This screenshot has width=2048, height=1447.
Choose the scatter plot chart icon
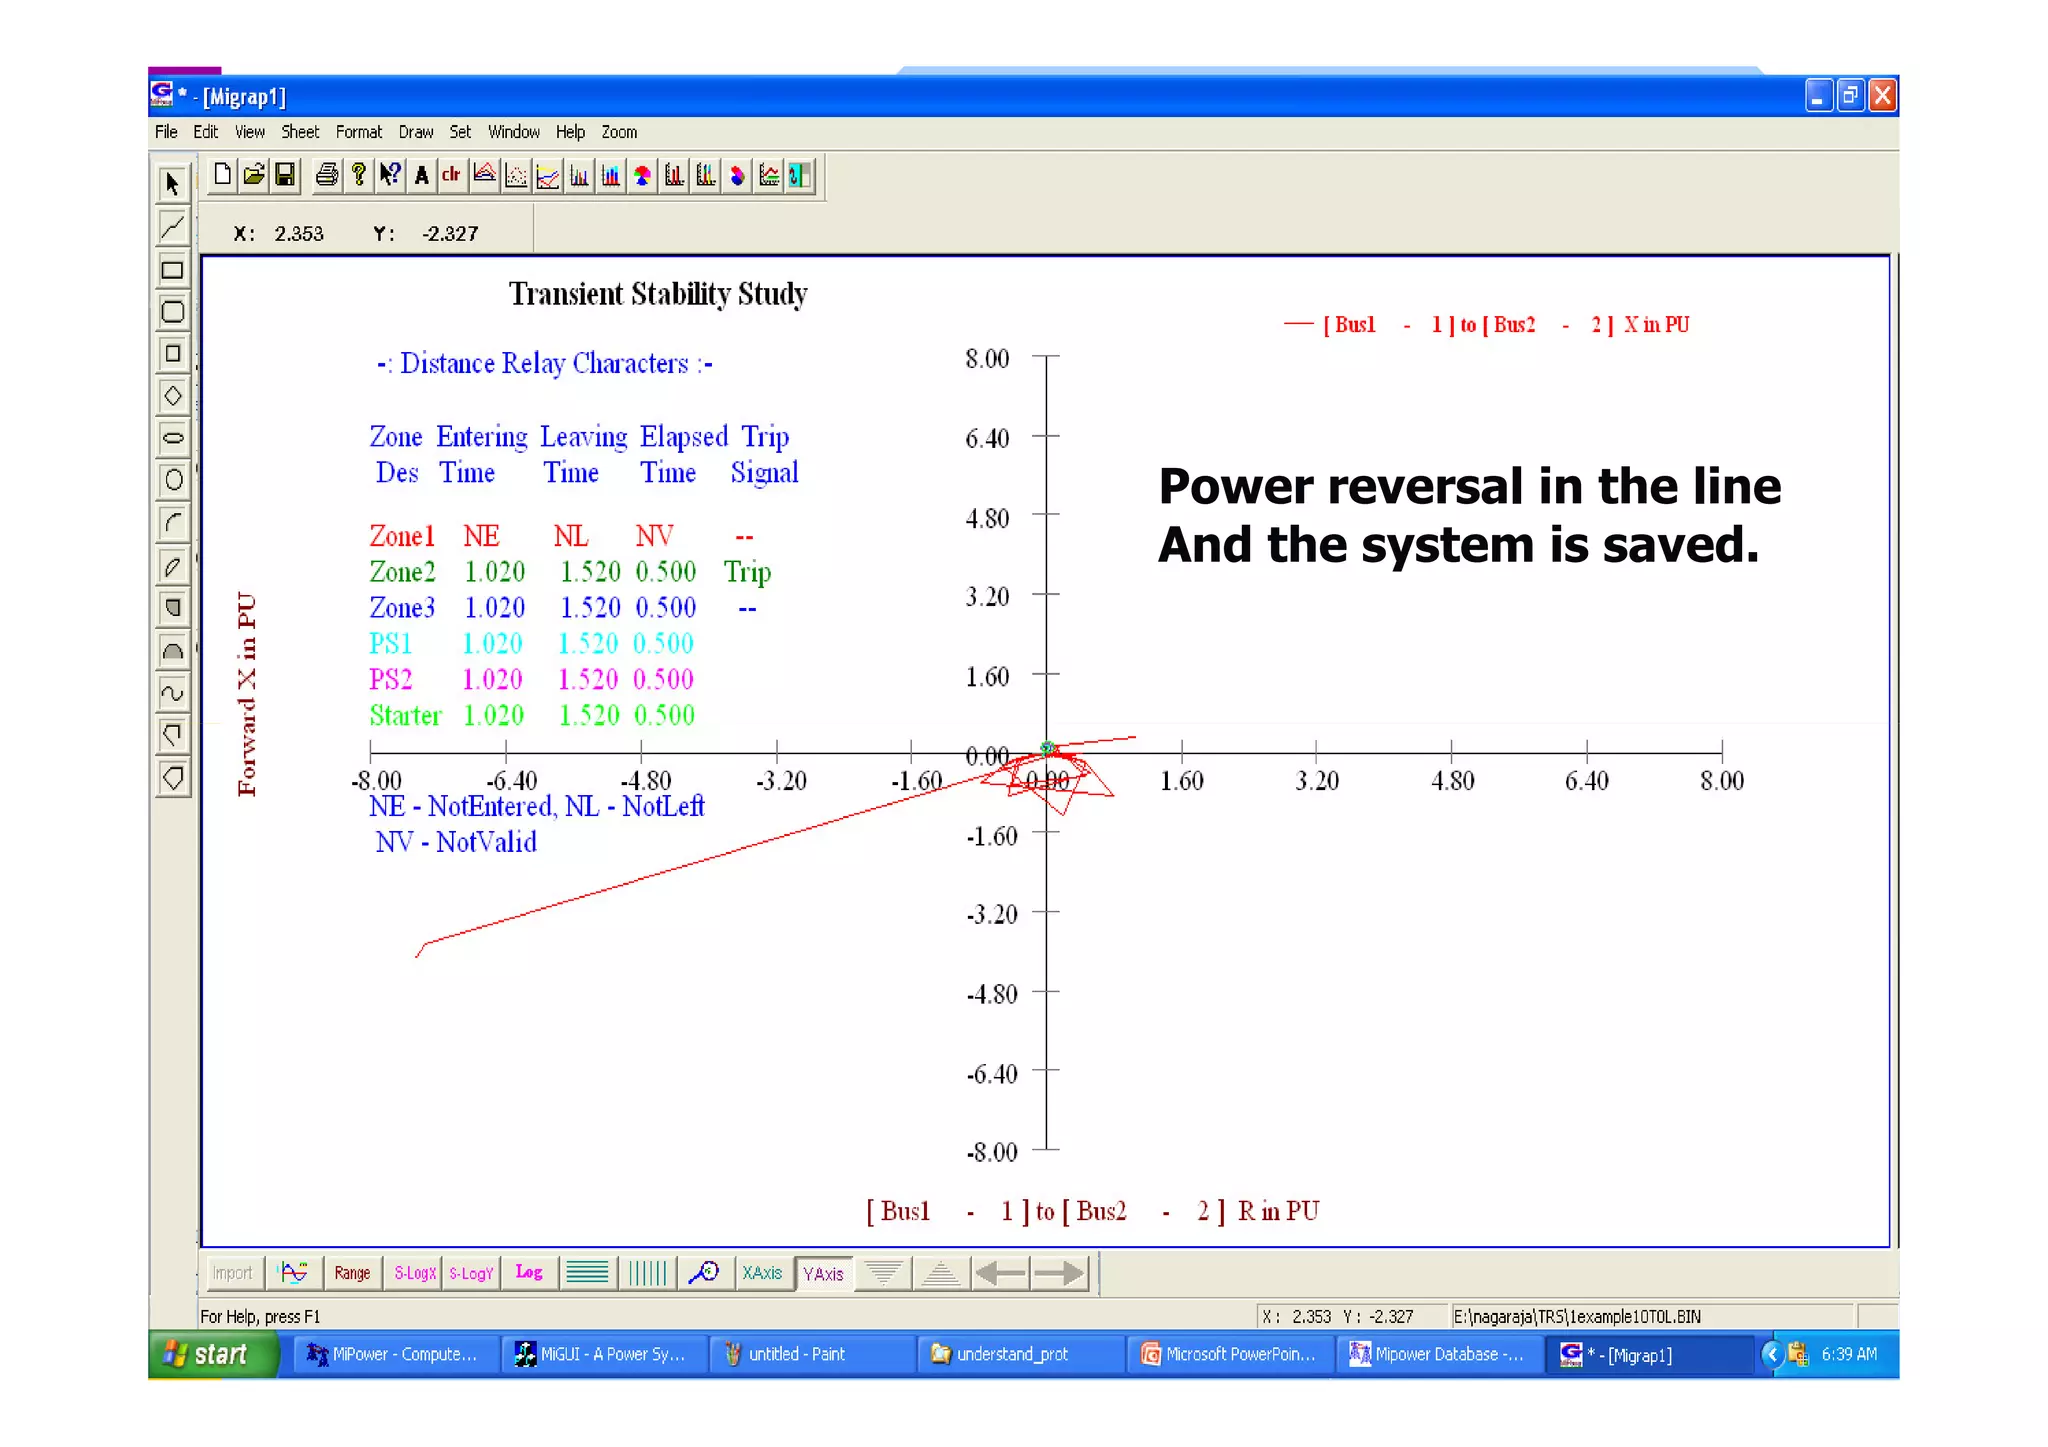(x=516, y=176)
